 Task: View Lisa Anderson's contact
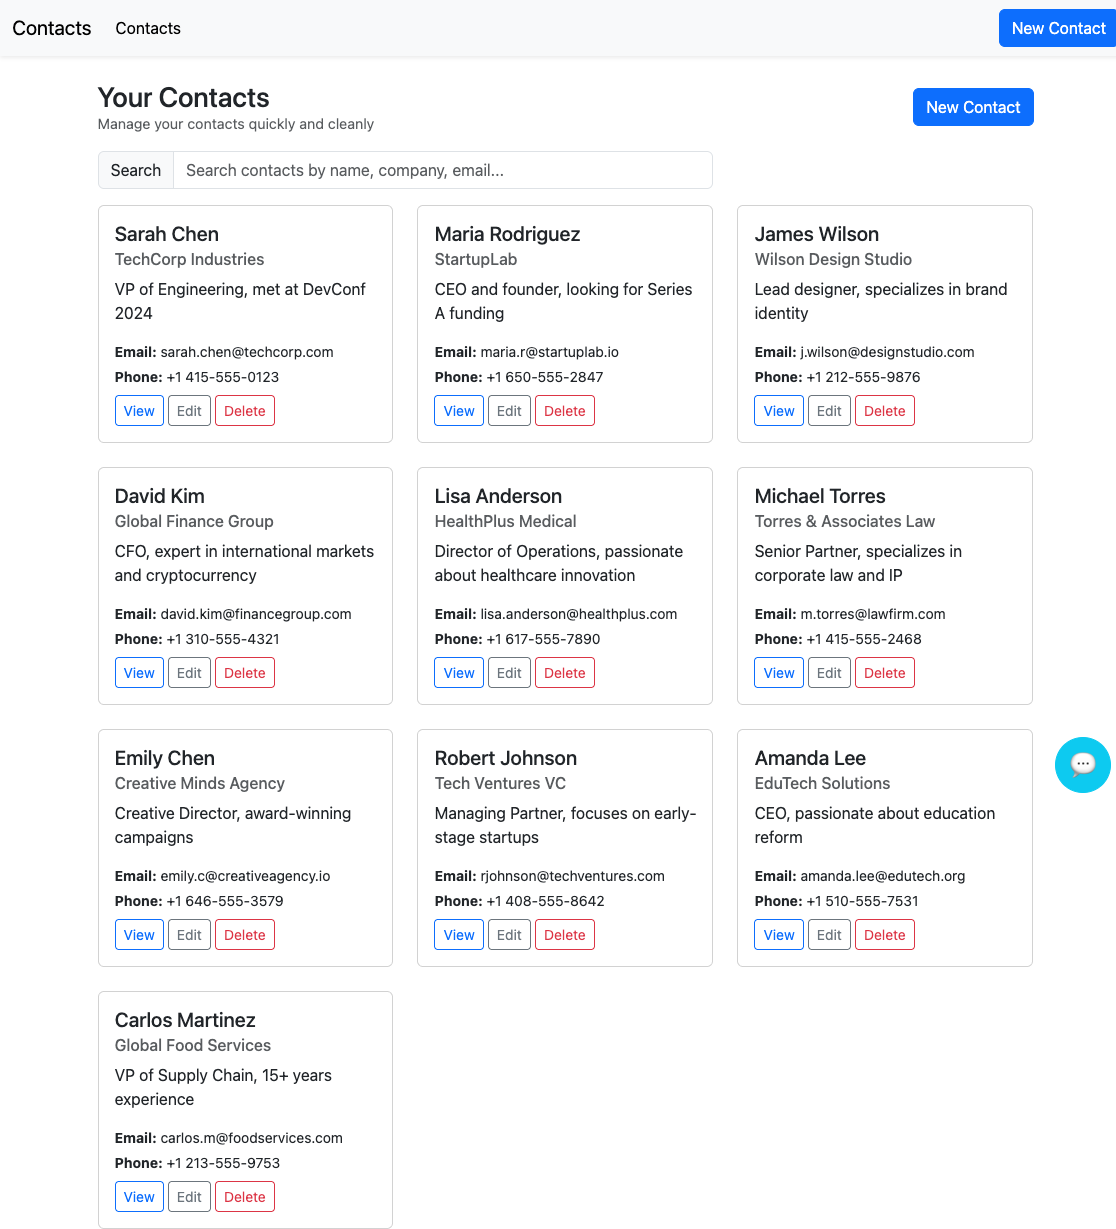(459, 673)
